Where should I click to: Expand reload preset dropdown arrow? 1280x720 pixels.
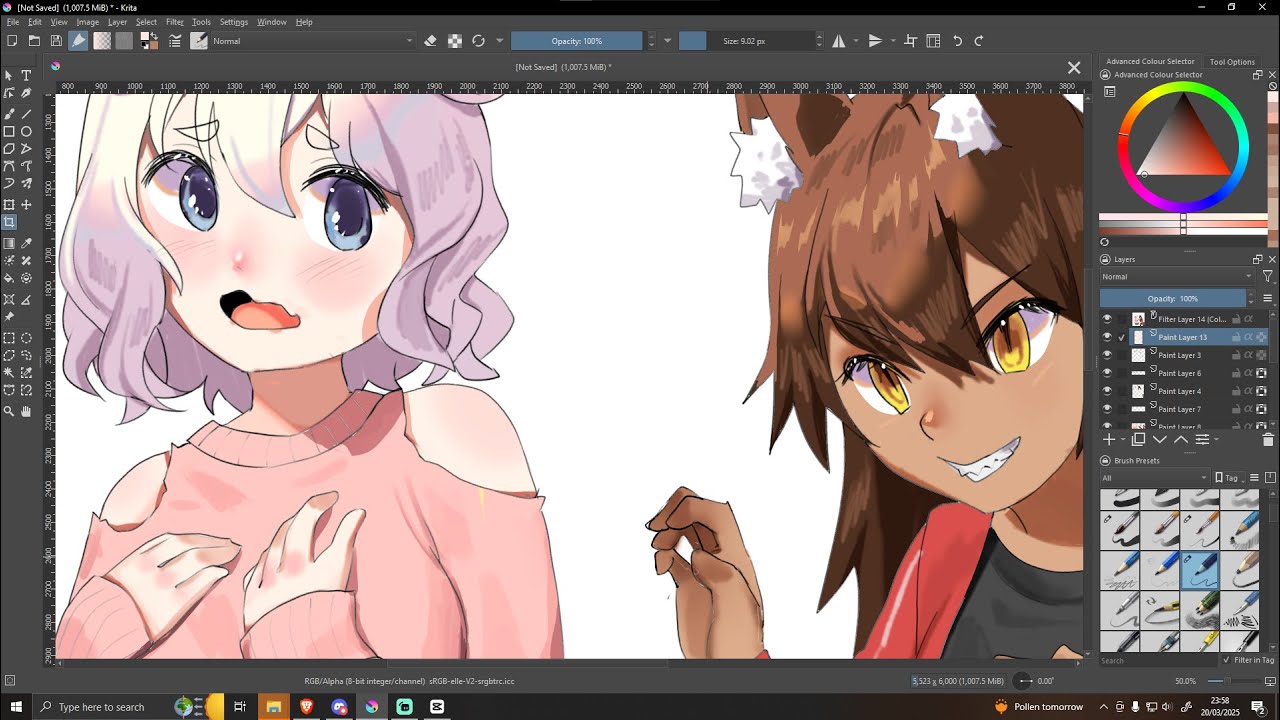point(499,41)
